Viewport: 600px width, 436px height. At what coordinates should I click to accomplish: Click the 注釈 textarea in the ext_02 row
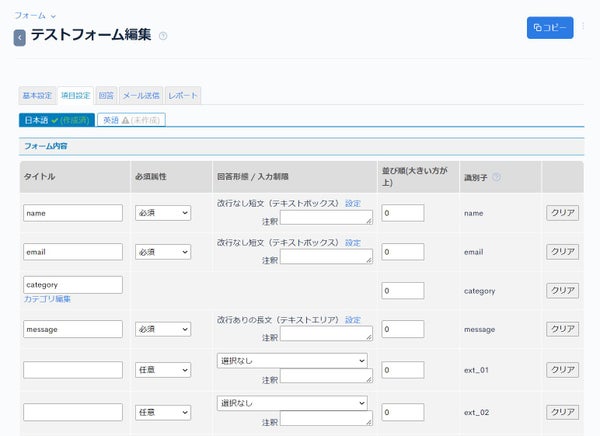coord(326,418)
